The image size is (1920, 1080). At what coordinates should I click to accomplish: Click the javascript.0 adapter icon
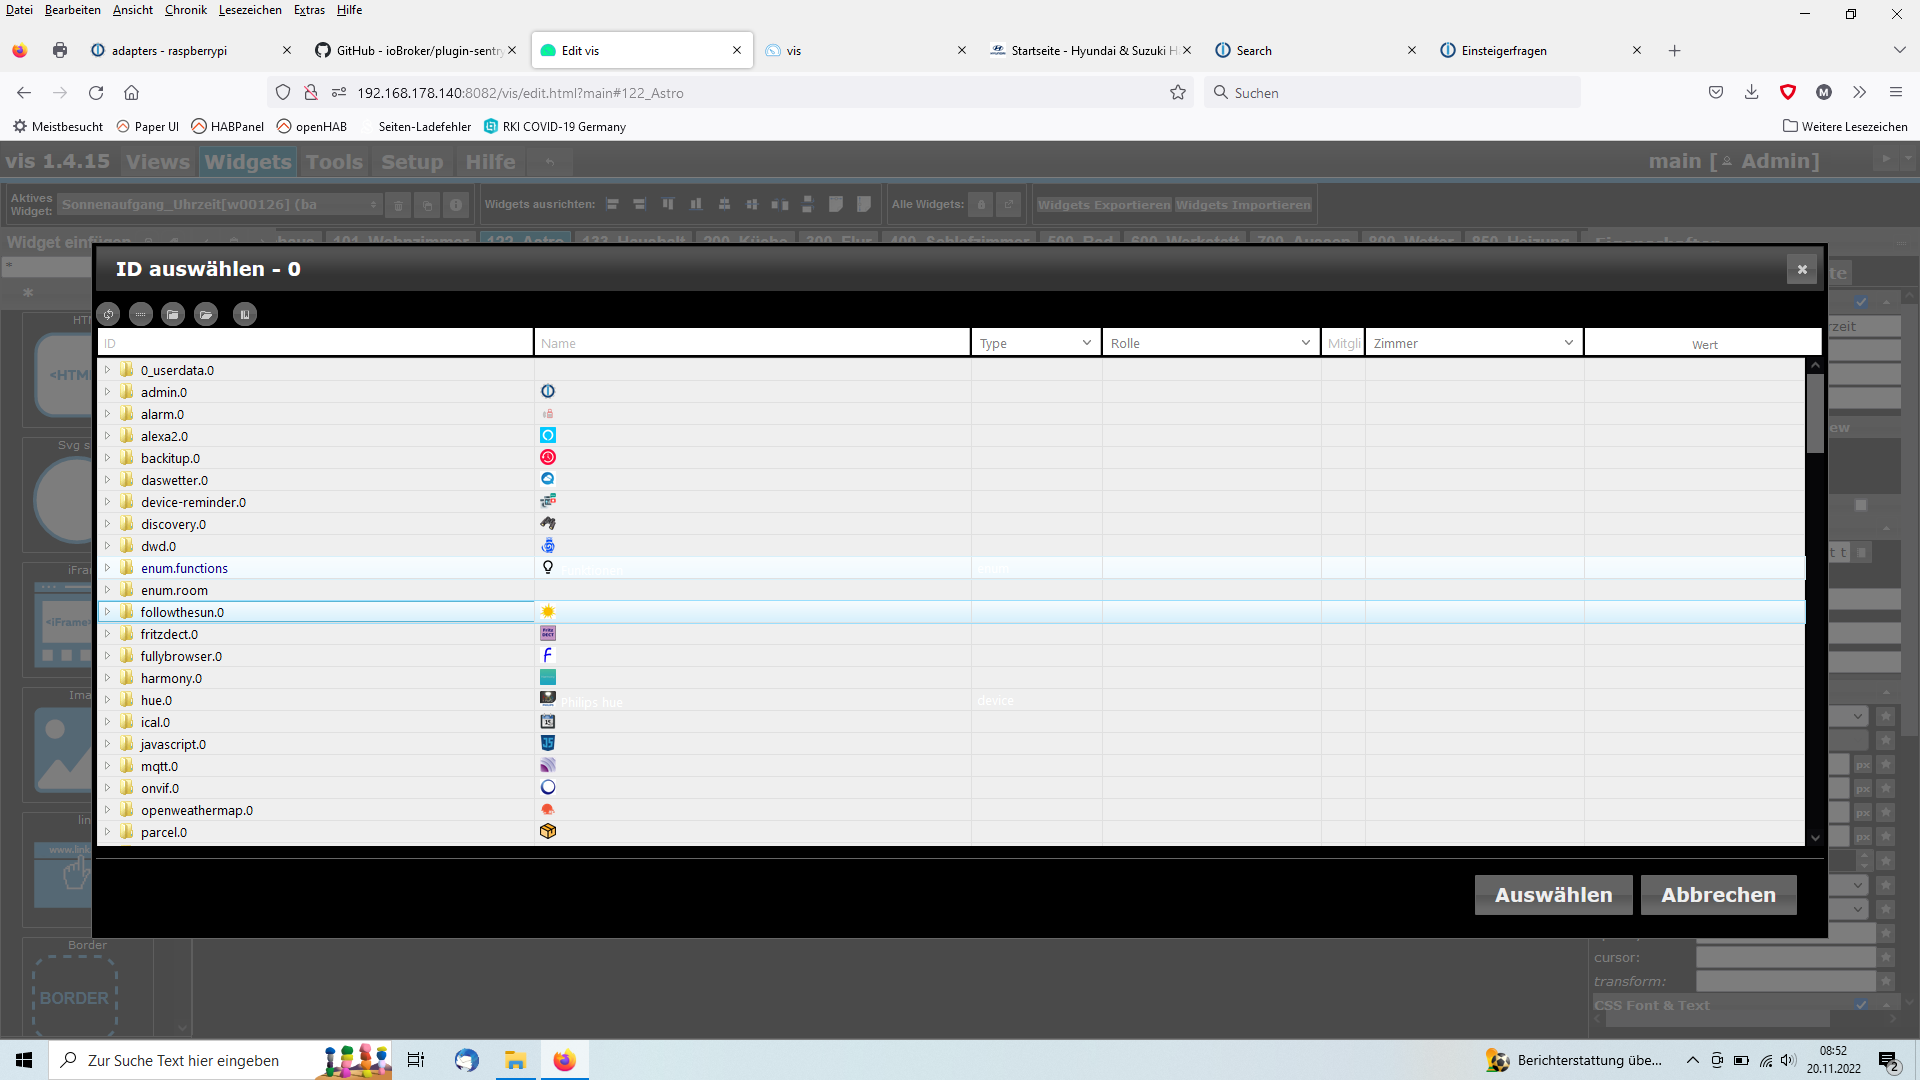pyautogui.click(x=548, y=744)
